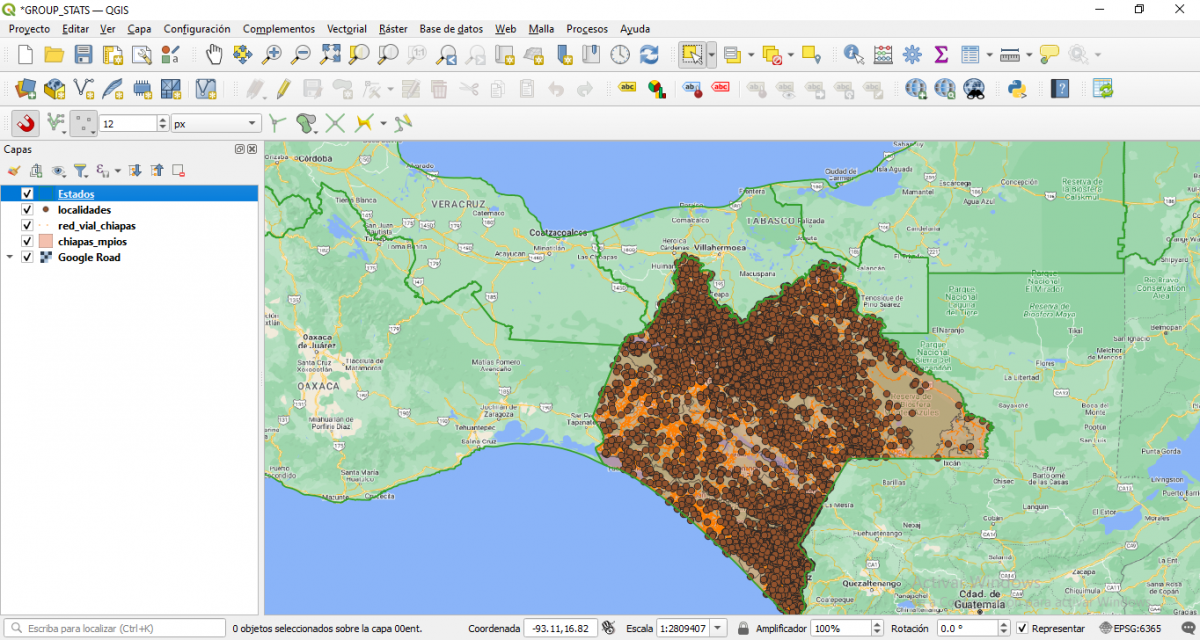1200x640 pixels.
Task: Open the Processing Toolbox gear icon
Action: (x=911, y=54)
